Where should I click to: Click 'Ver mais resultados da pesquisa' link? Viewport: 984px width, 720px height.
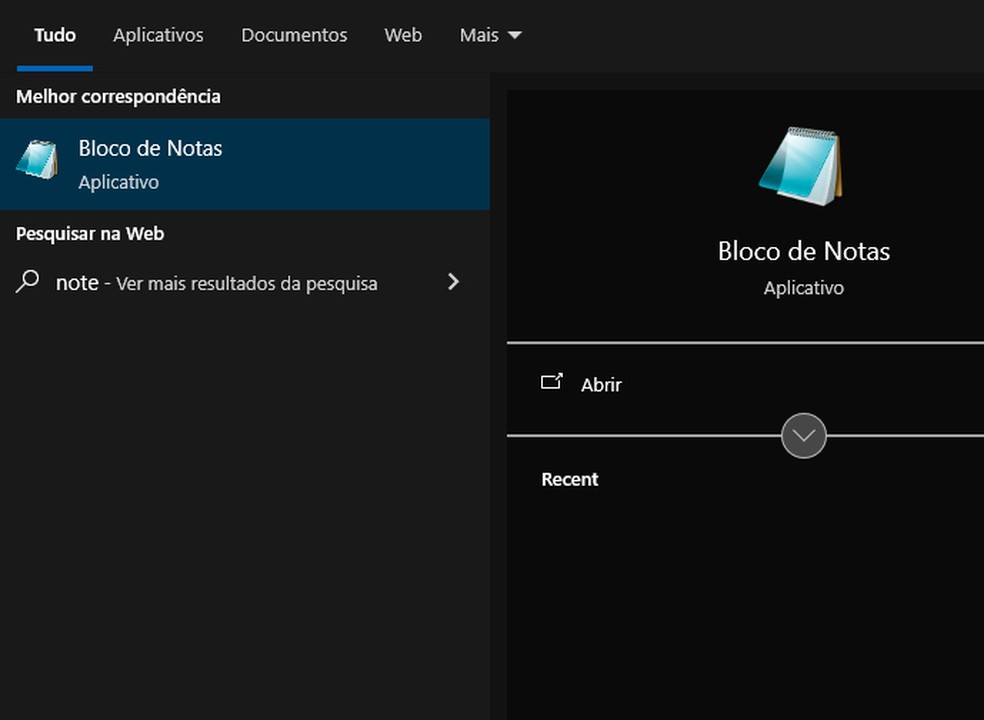click(x=247, y=284)
